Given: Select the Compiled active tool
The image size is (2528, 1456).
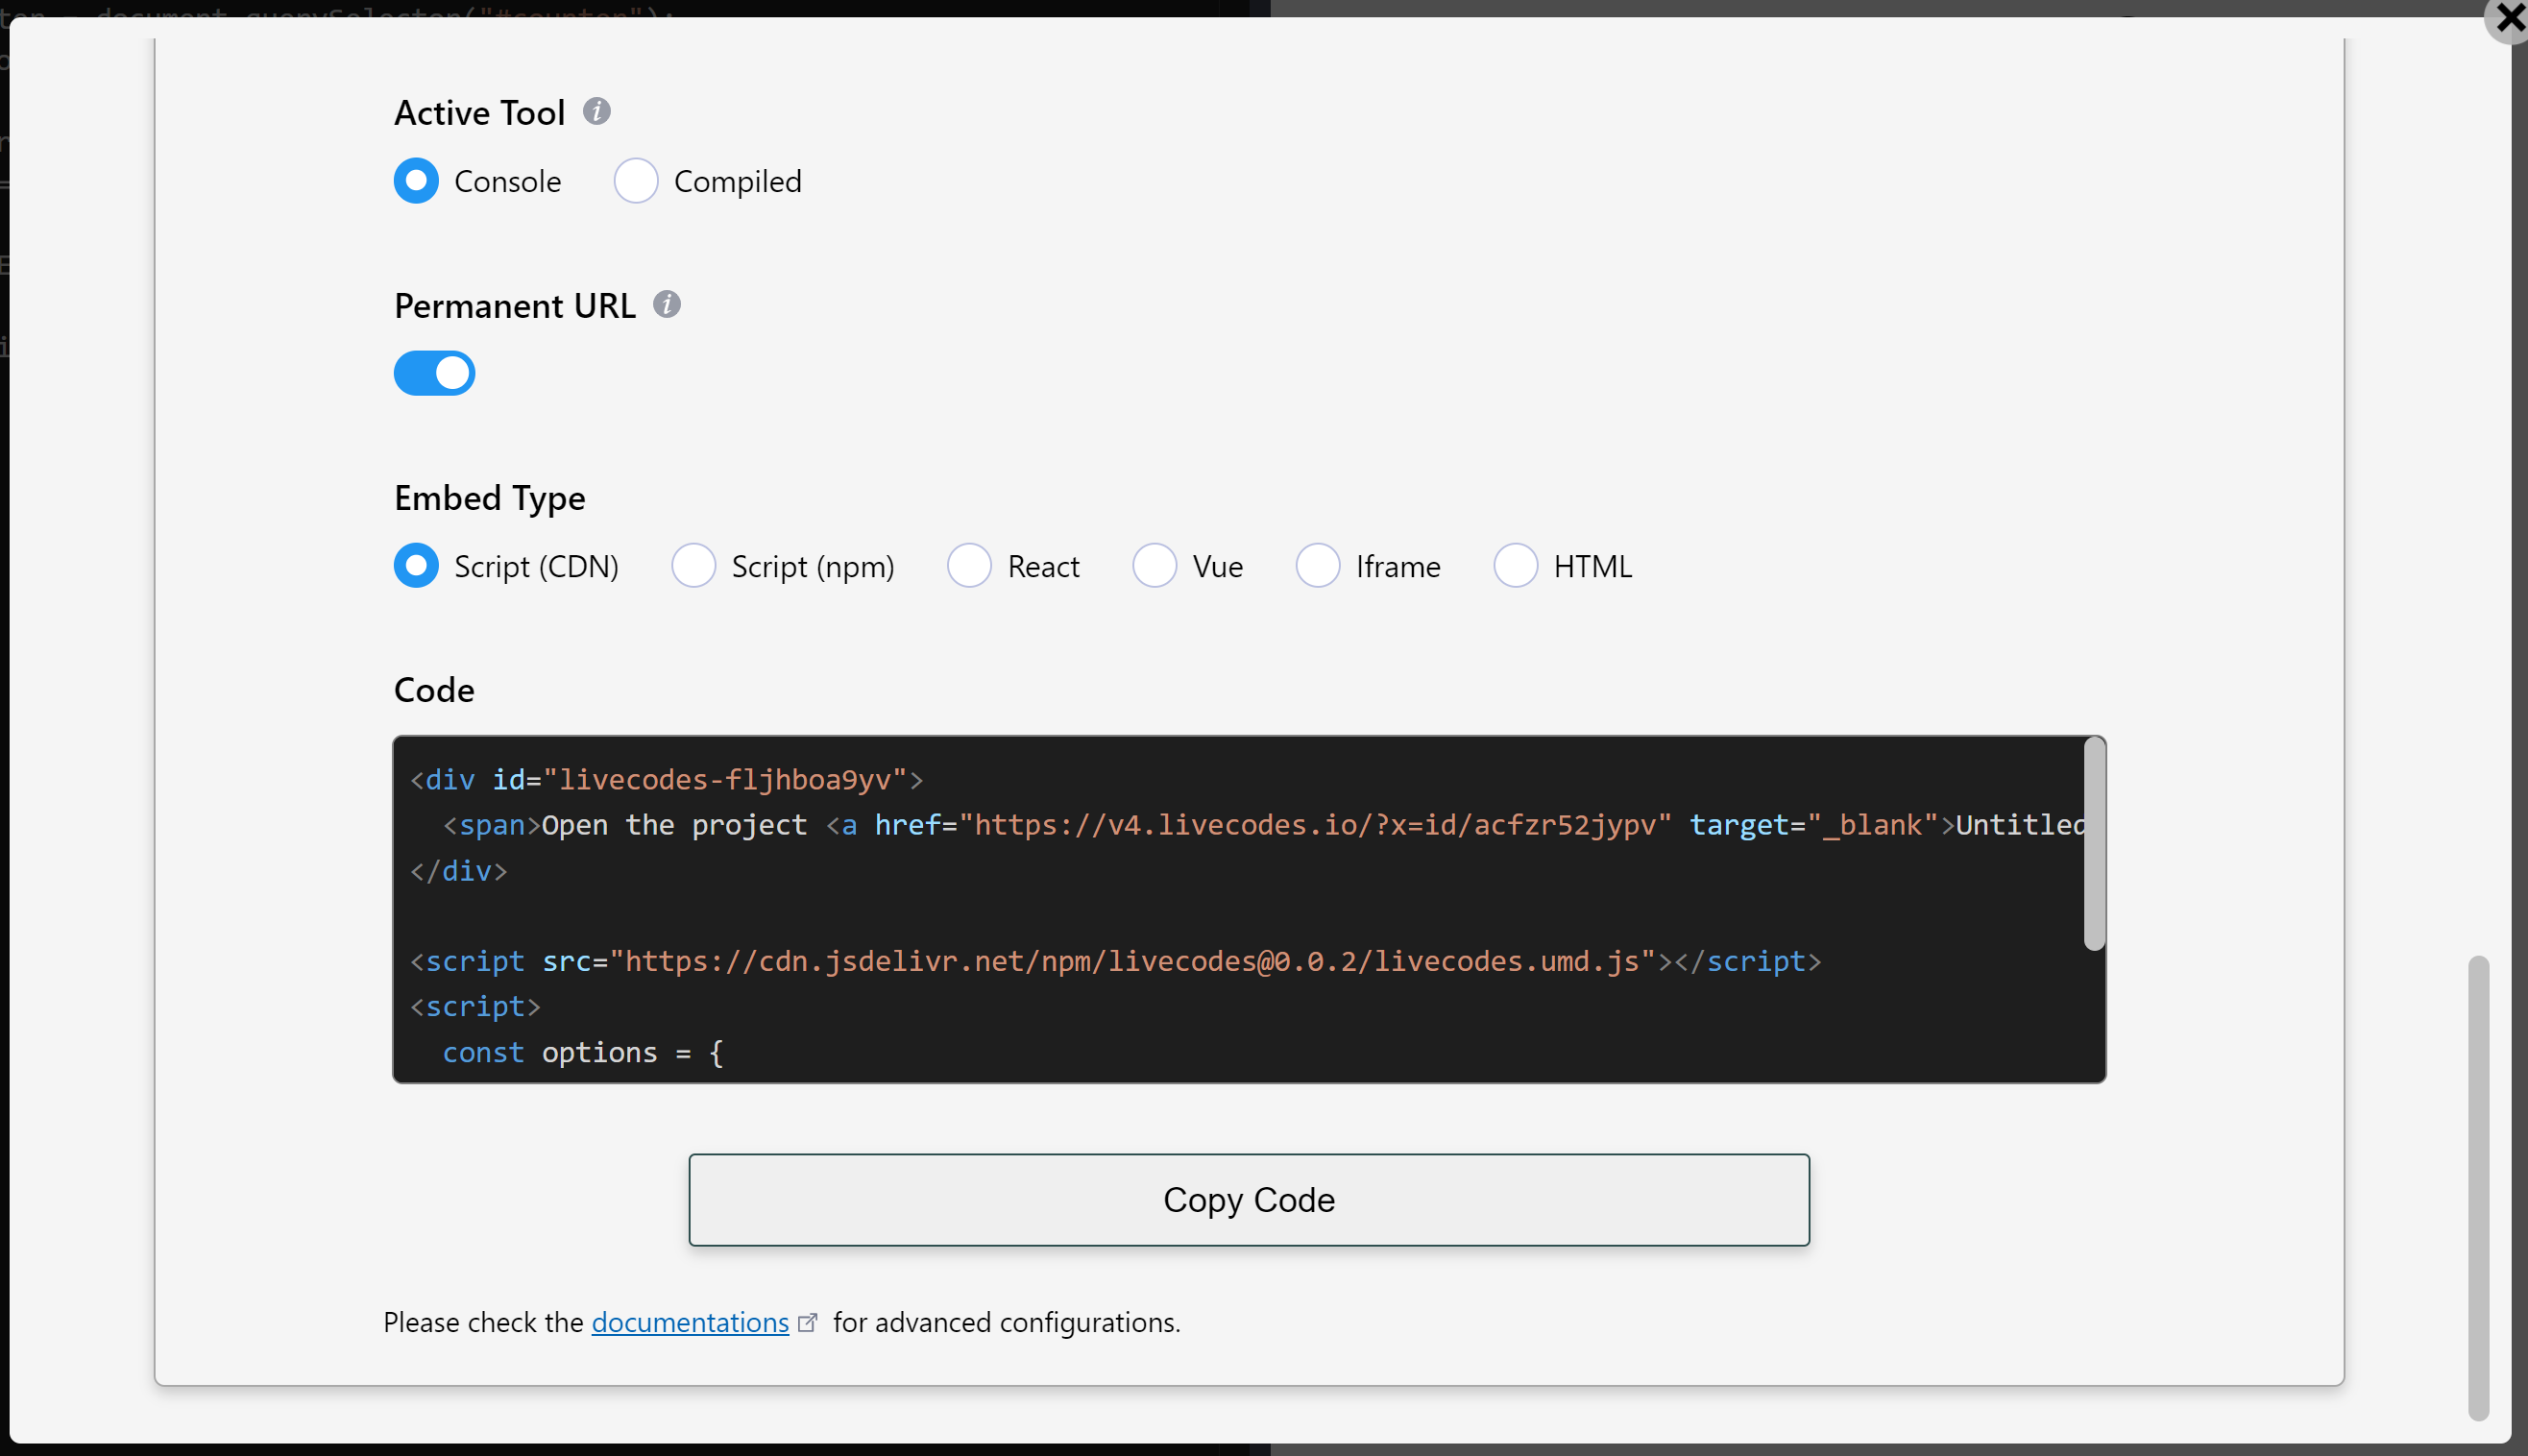Looking at the screenshot, I should point(636,181).
